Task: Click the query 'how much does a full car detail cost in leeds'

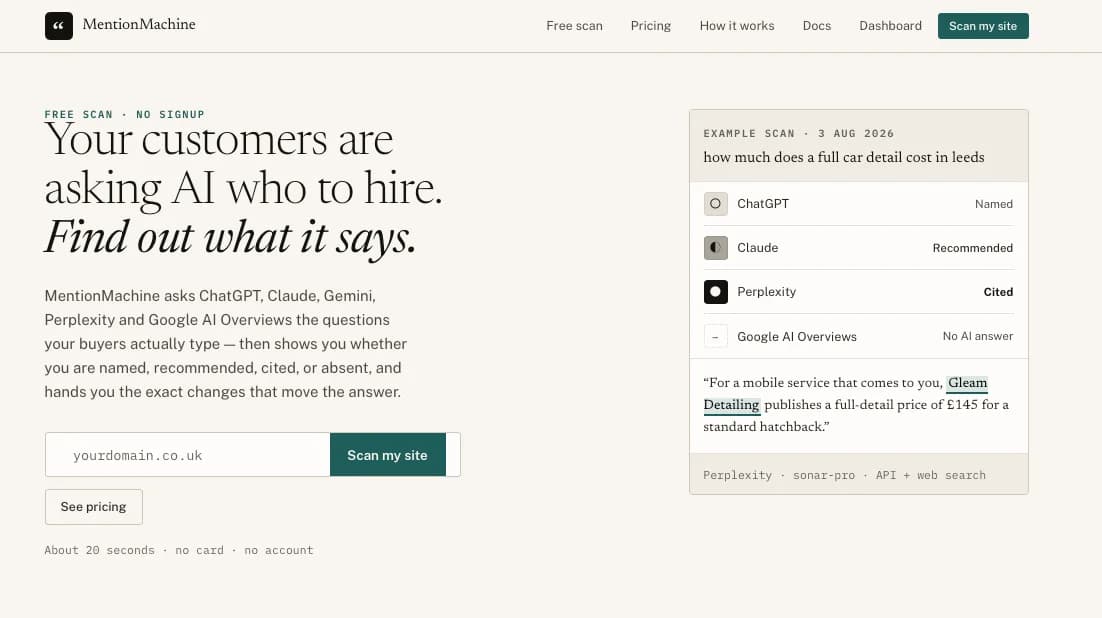Action: pos(843,157)
